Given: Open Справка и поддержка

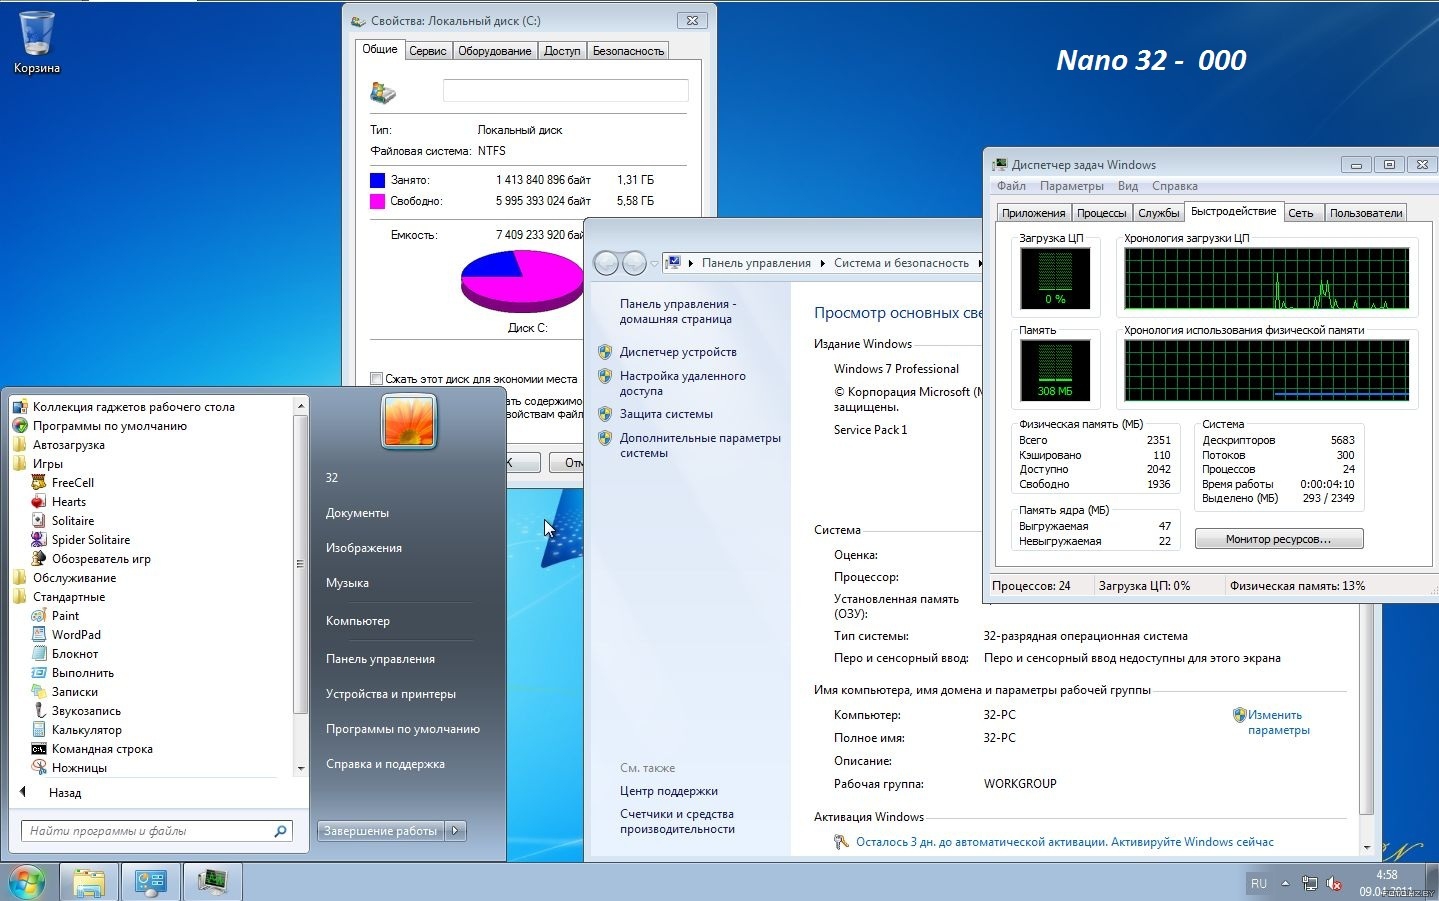Looking at the screenshot, I should tap(385, 763).
